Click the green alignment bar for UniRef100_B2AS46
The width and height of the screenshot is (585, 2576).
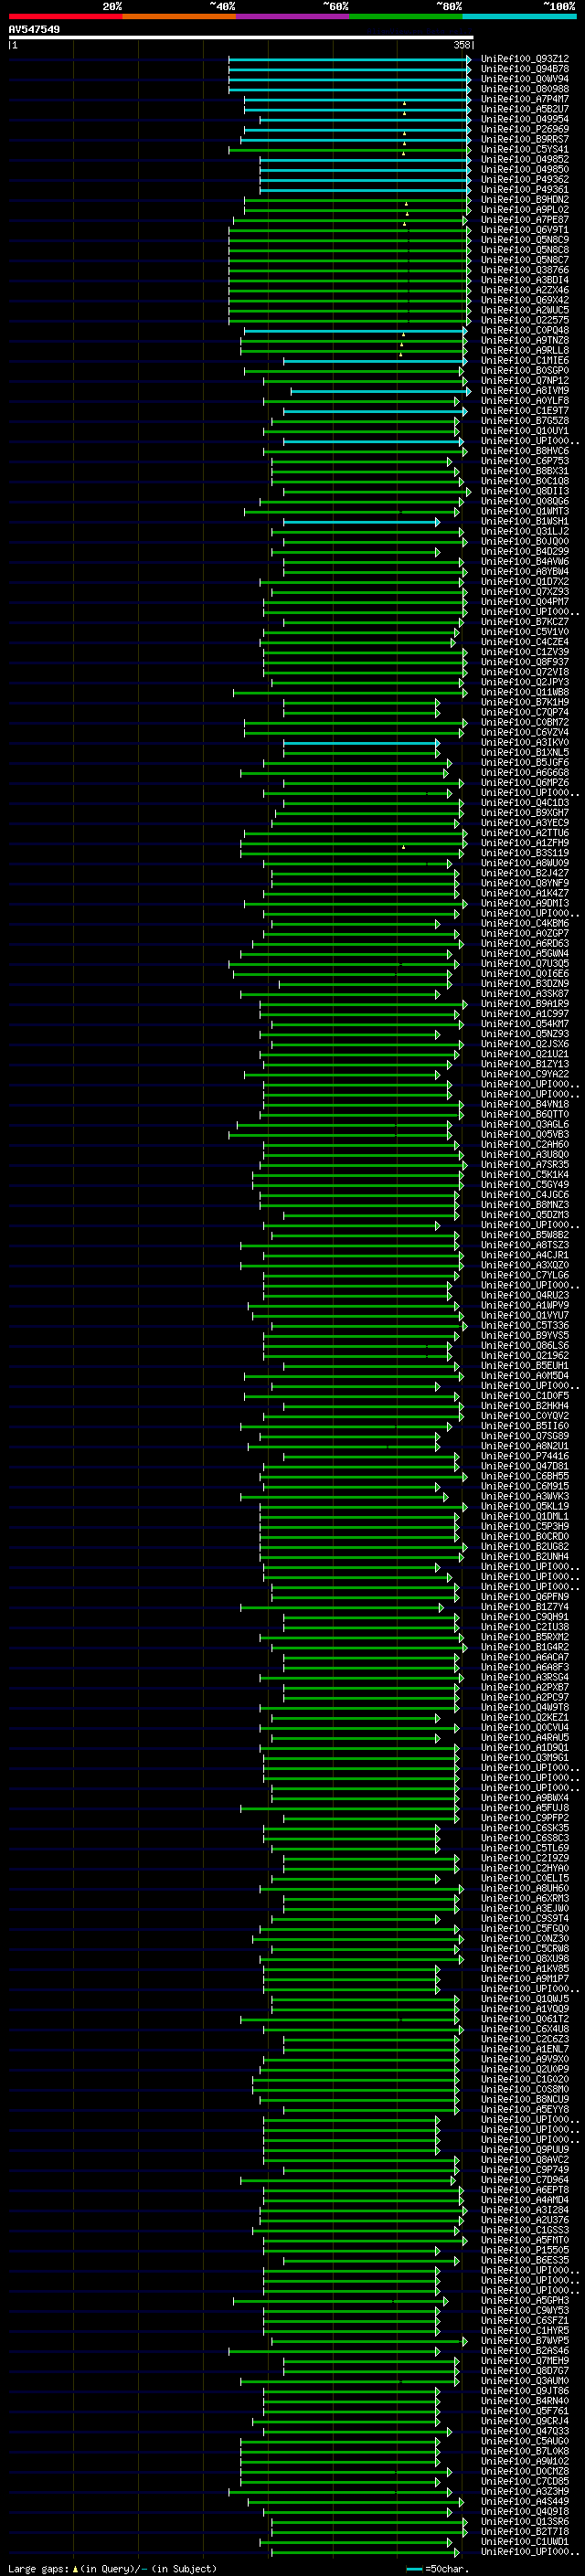(x=334, y=2351)
